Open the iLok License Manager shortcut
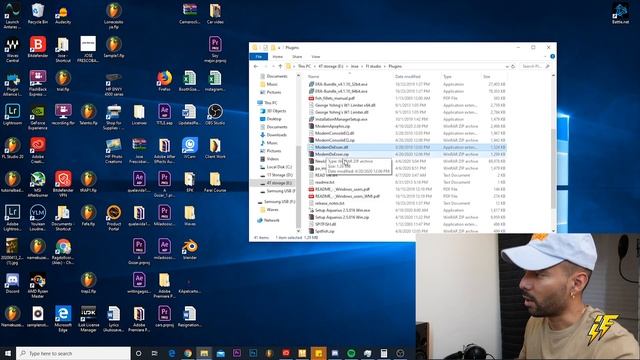The height and width of the screenshot is (360, 640). [x=88, y=318]
